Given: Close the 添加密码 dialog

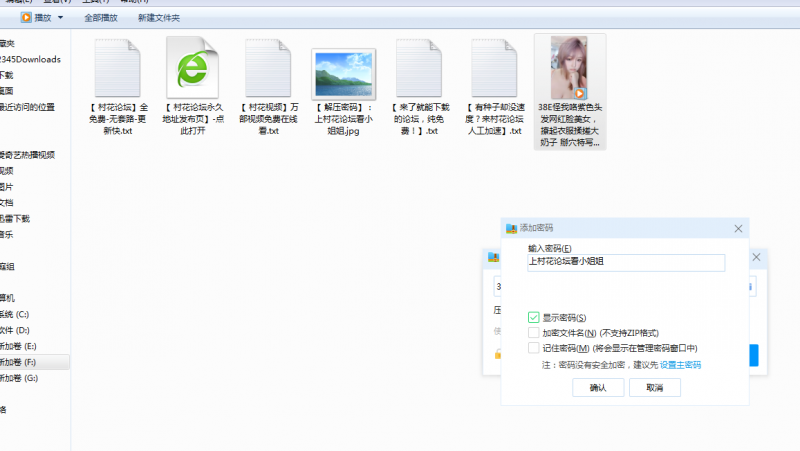Looking at the screenshot, I should (x=738, y=228).
